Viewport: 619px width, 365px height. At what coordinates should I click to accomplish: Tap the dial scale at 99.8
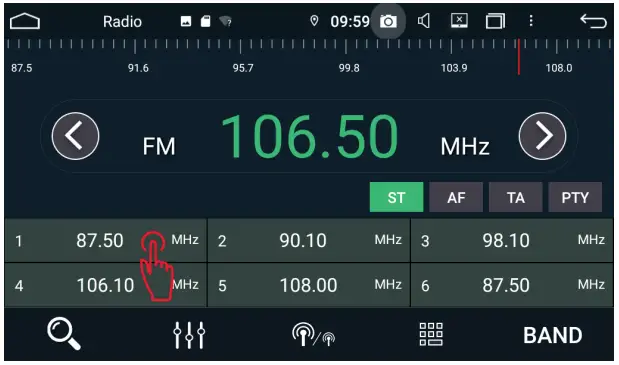(x=349, y=68)
